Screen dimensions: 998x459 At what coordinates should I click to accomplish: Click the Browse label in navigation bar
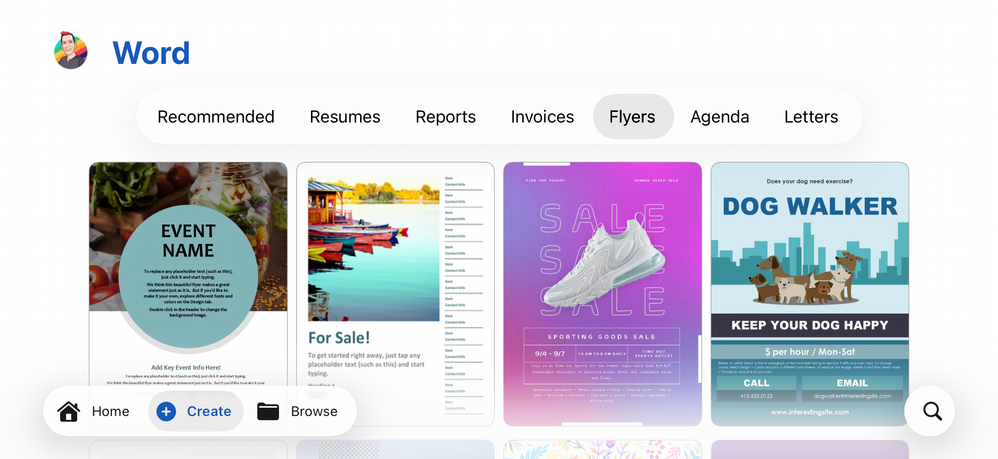point(314,411)
